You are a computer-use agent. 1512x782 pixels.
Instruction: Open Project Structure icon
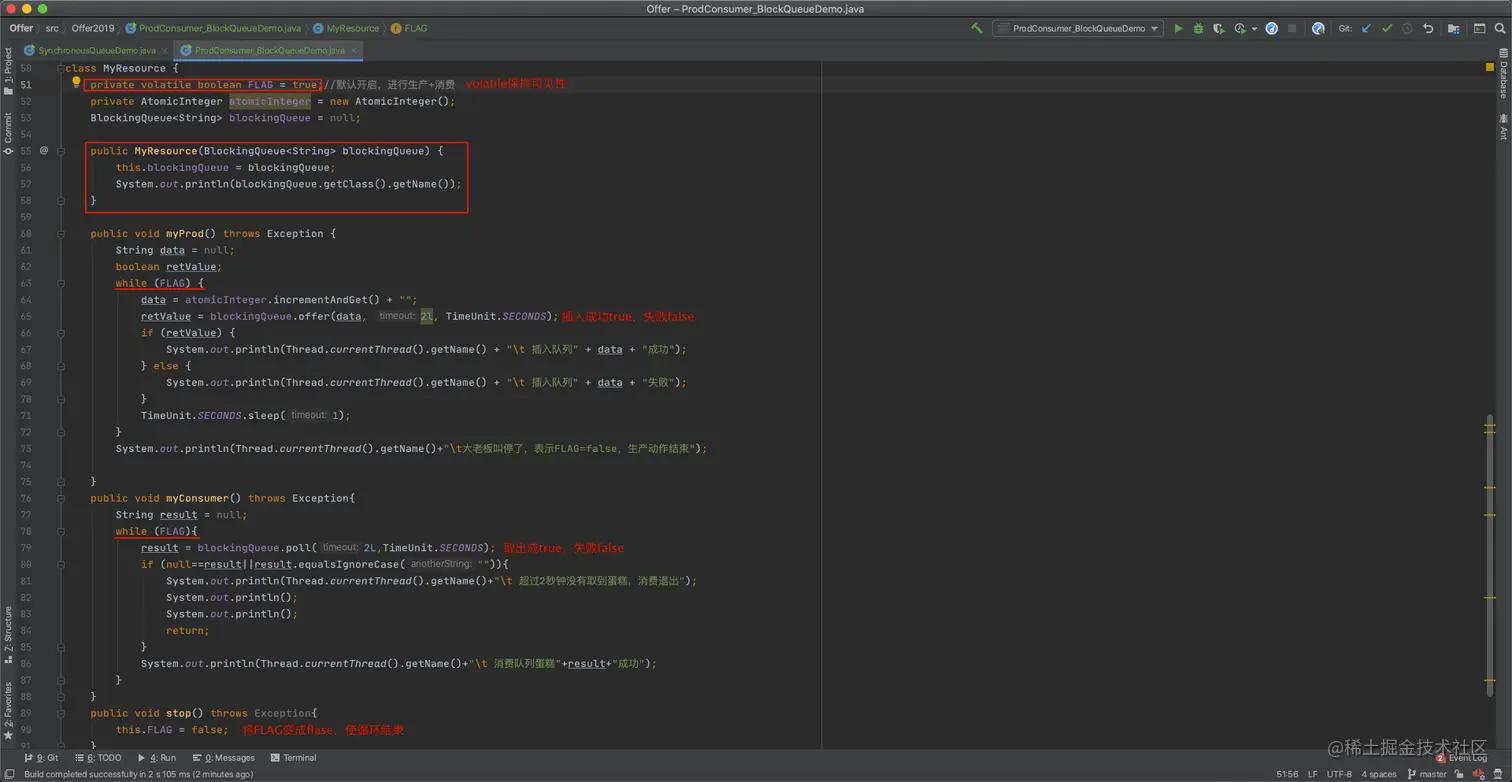pos(1454,29)
